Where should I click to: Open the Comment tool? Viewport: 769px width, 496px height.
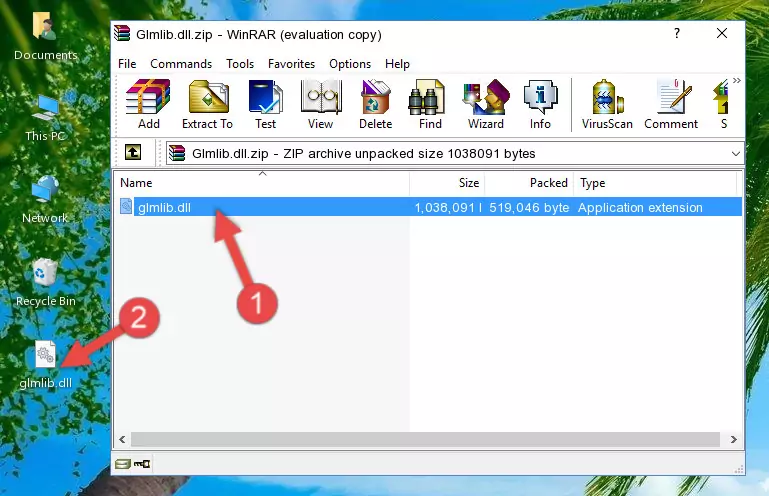[x=671, y=104]
